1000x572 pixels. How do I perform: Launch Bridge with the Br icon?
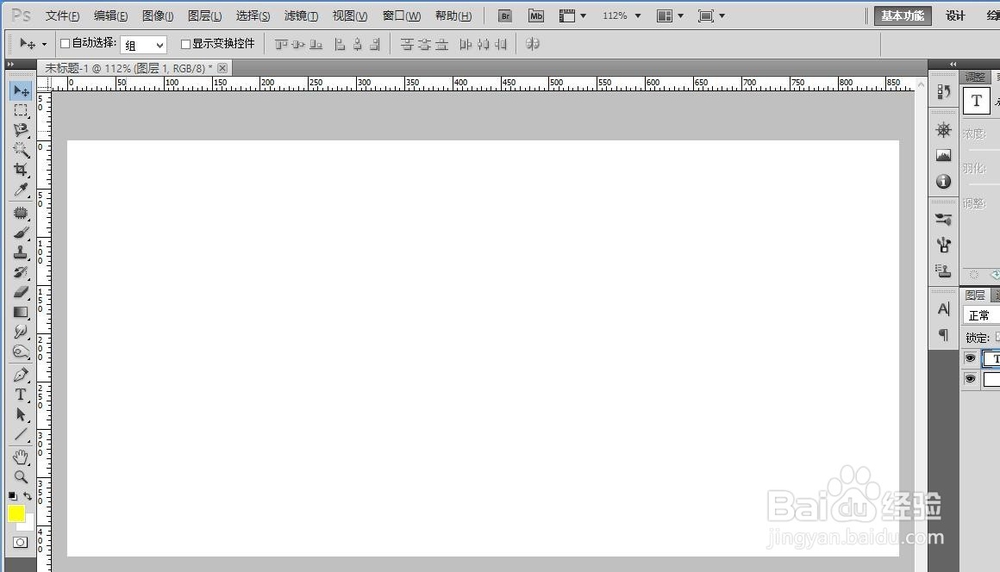[505, 16]
